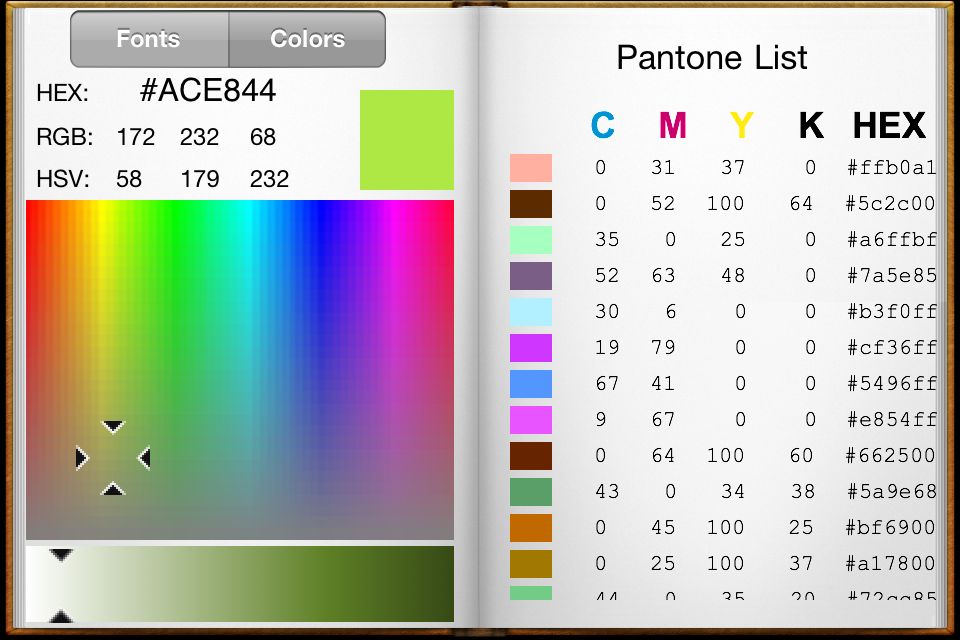Screen dimensions: 960x640
Task: Click the brightness slider's top marker arrow
Action: (x=61, y=555)
